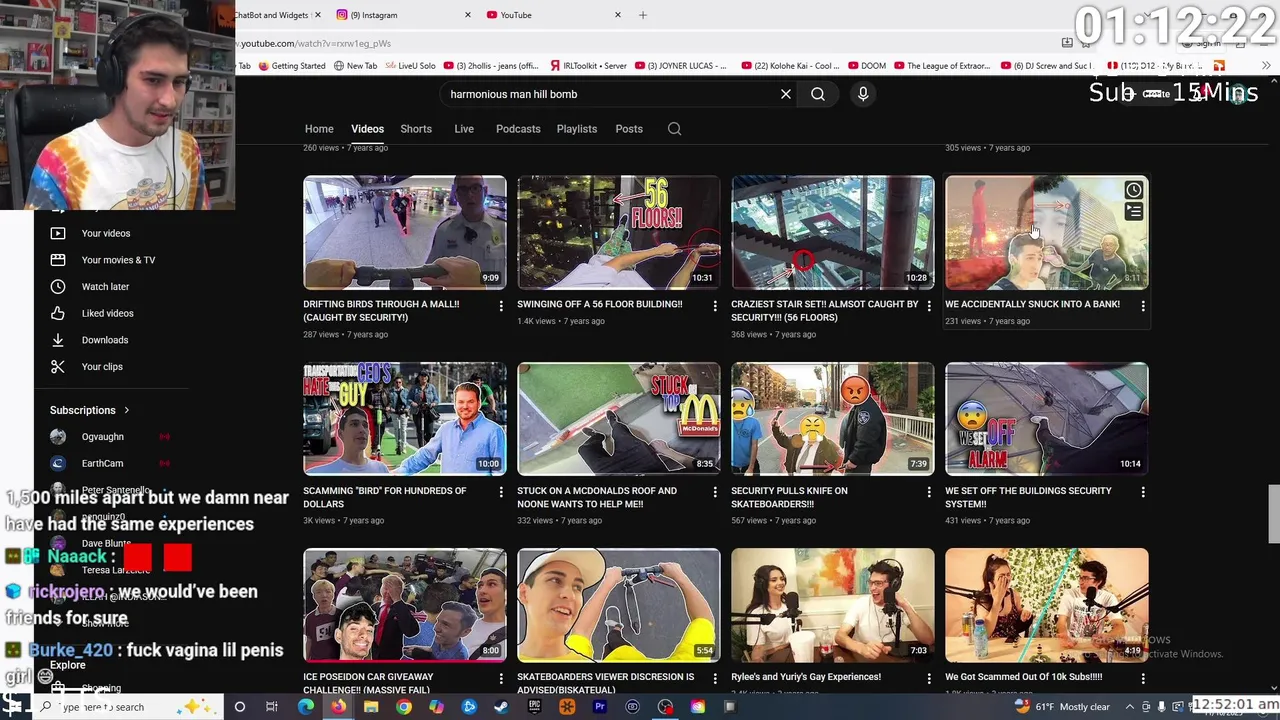
Task: Open options menu for Drifting Birds video
Action: (x=501, y=306)
